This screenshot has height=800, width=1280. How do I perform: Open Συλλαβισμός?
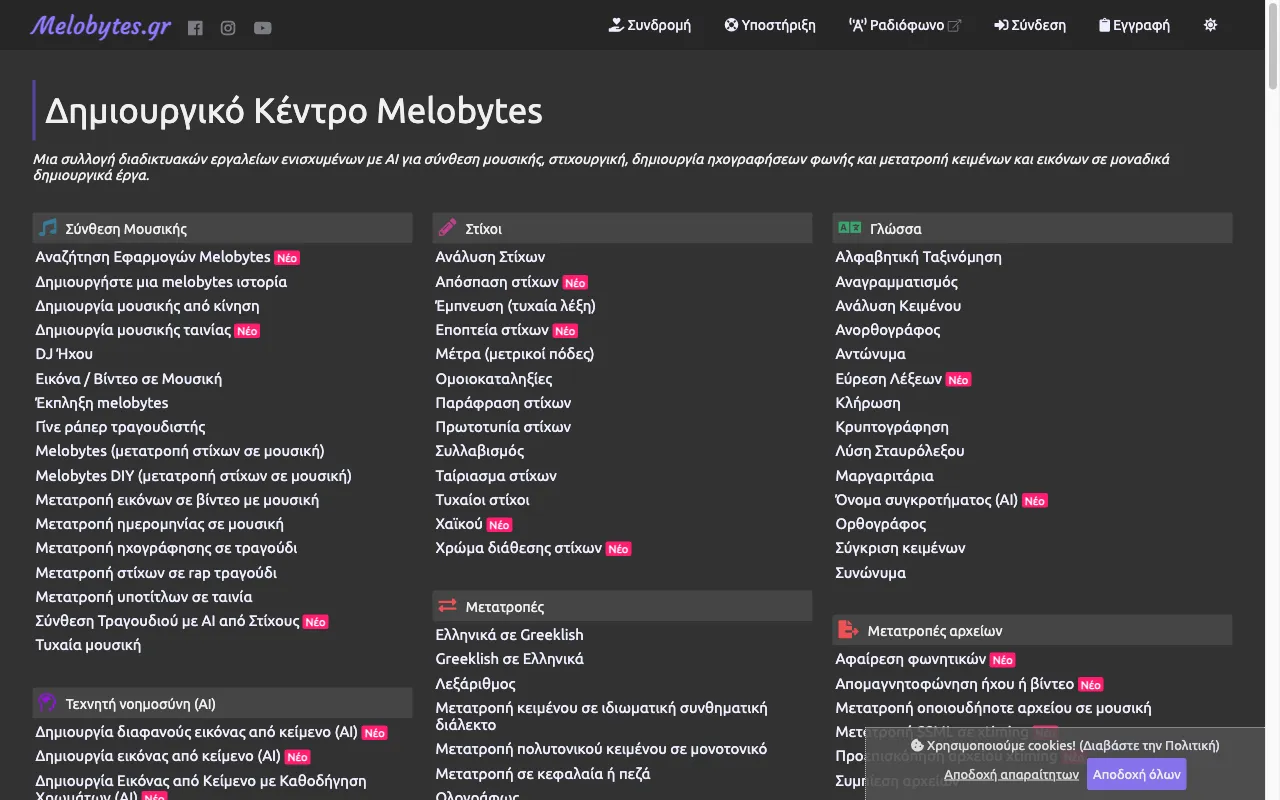point(480,451)
